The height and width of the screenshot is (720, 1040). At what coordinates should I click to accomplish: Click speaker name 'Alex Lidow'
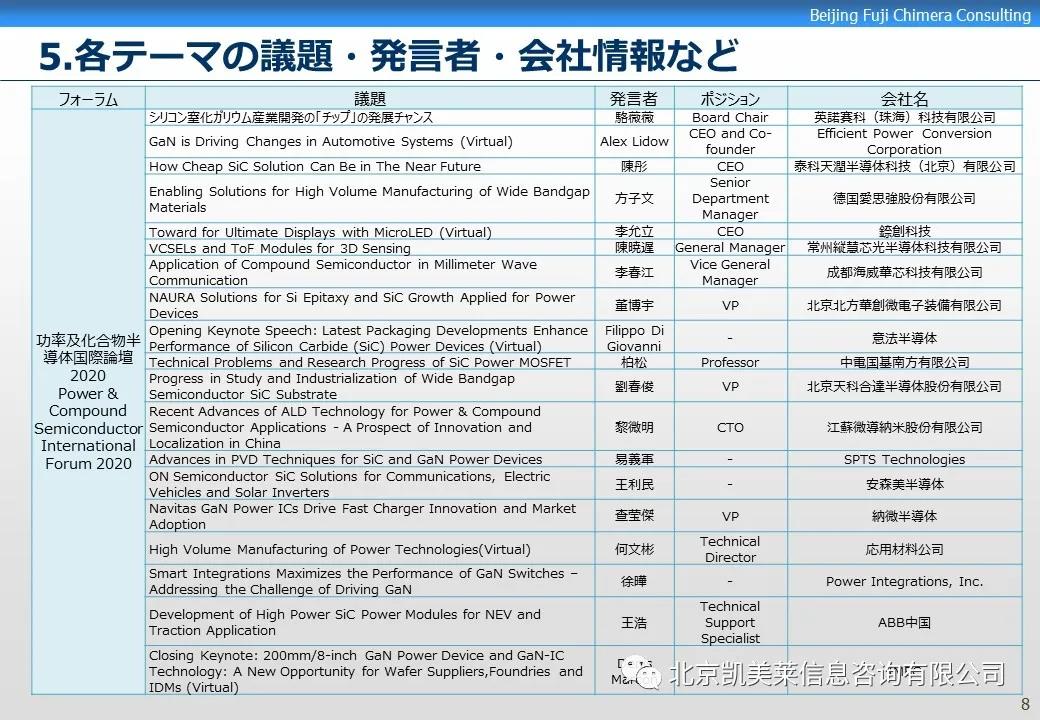634,141
